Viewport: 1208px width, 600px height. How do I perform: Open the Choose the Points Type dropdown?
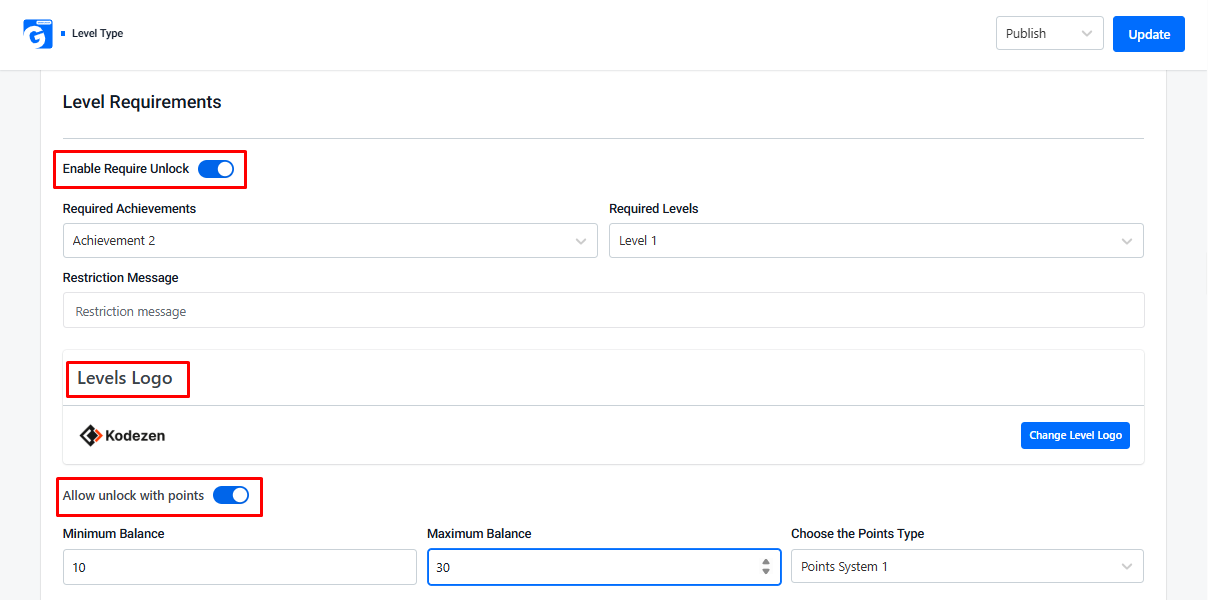967,567
